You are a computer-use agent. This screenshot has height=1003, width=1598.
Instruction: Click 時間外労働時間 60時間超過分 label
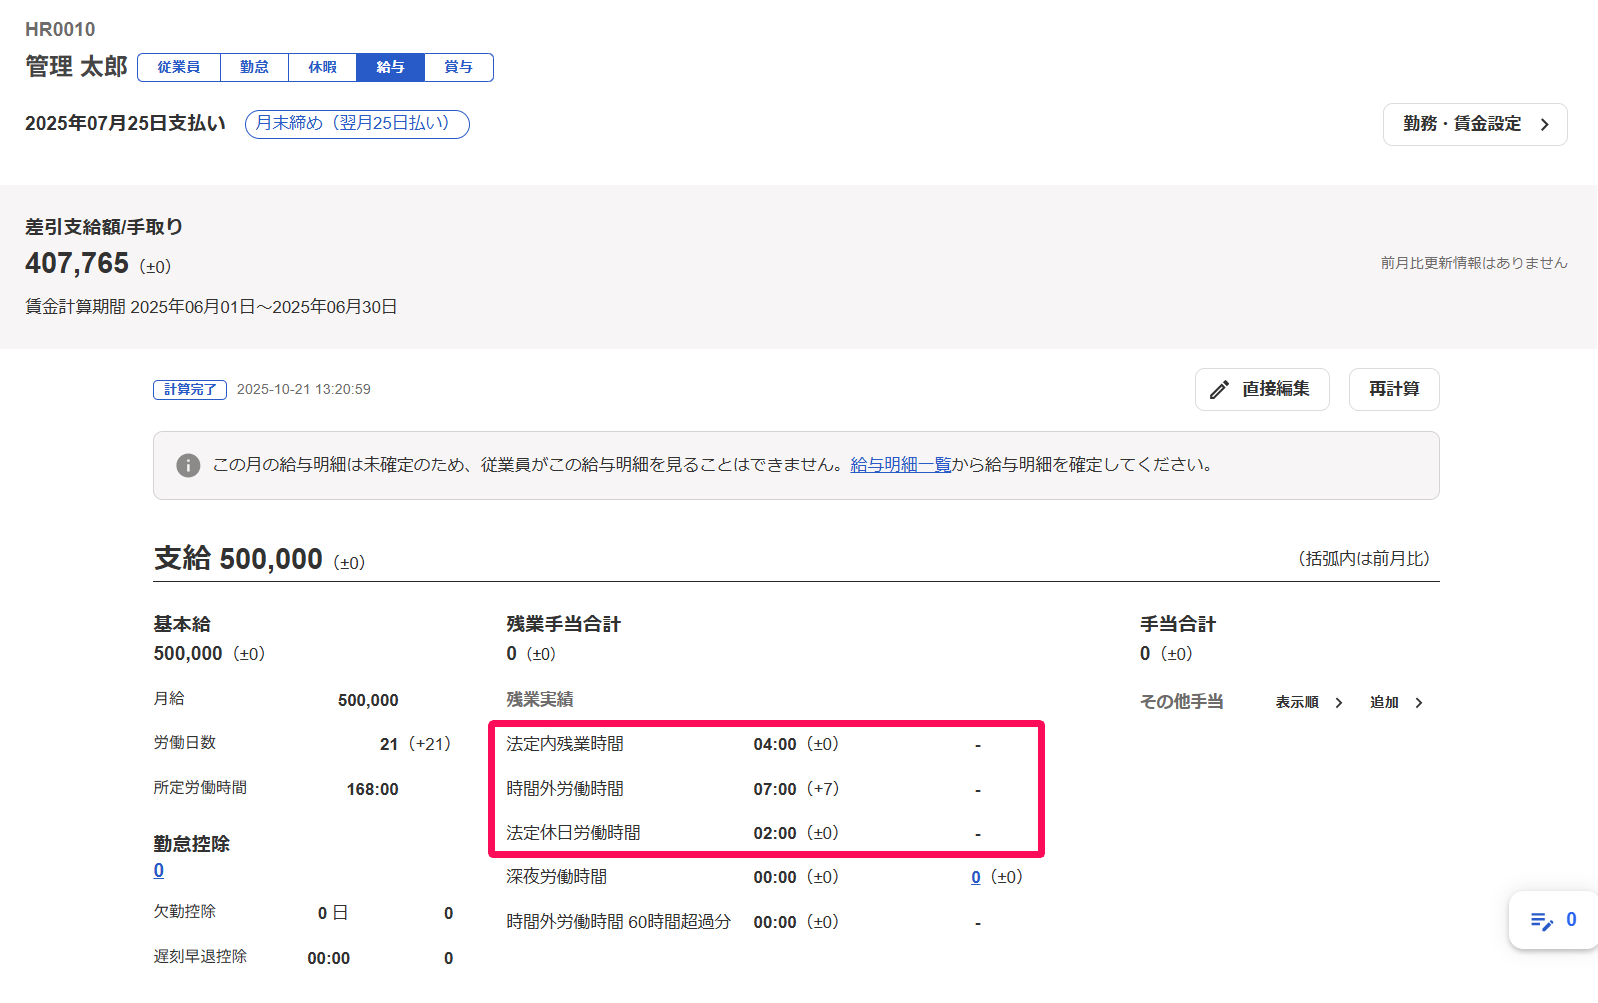[x=619, y=922]
